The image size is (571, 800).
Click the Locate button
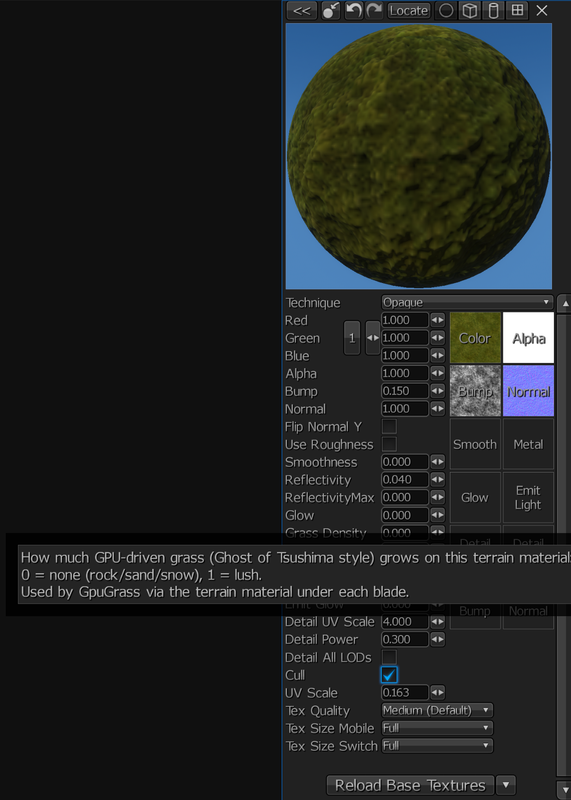click(x=409, y=11)
